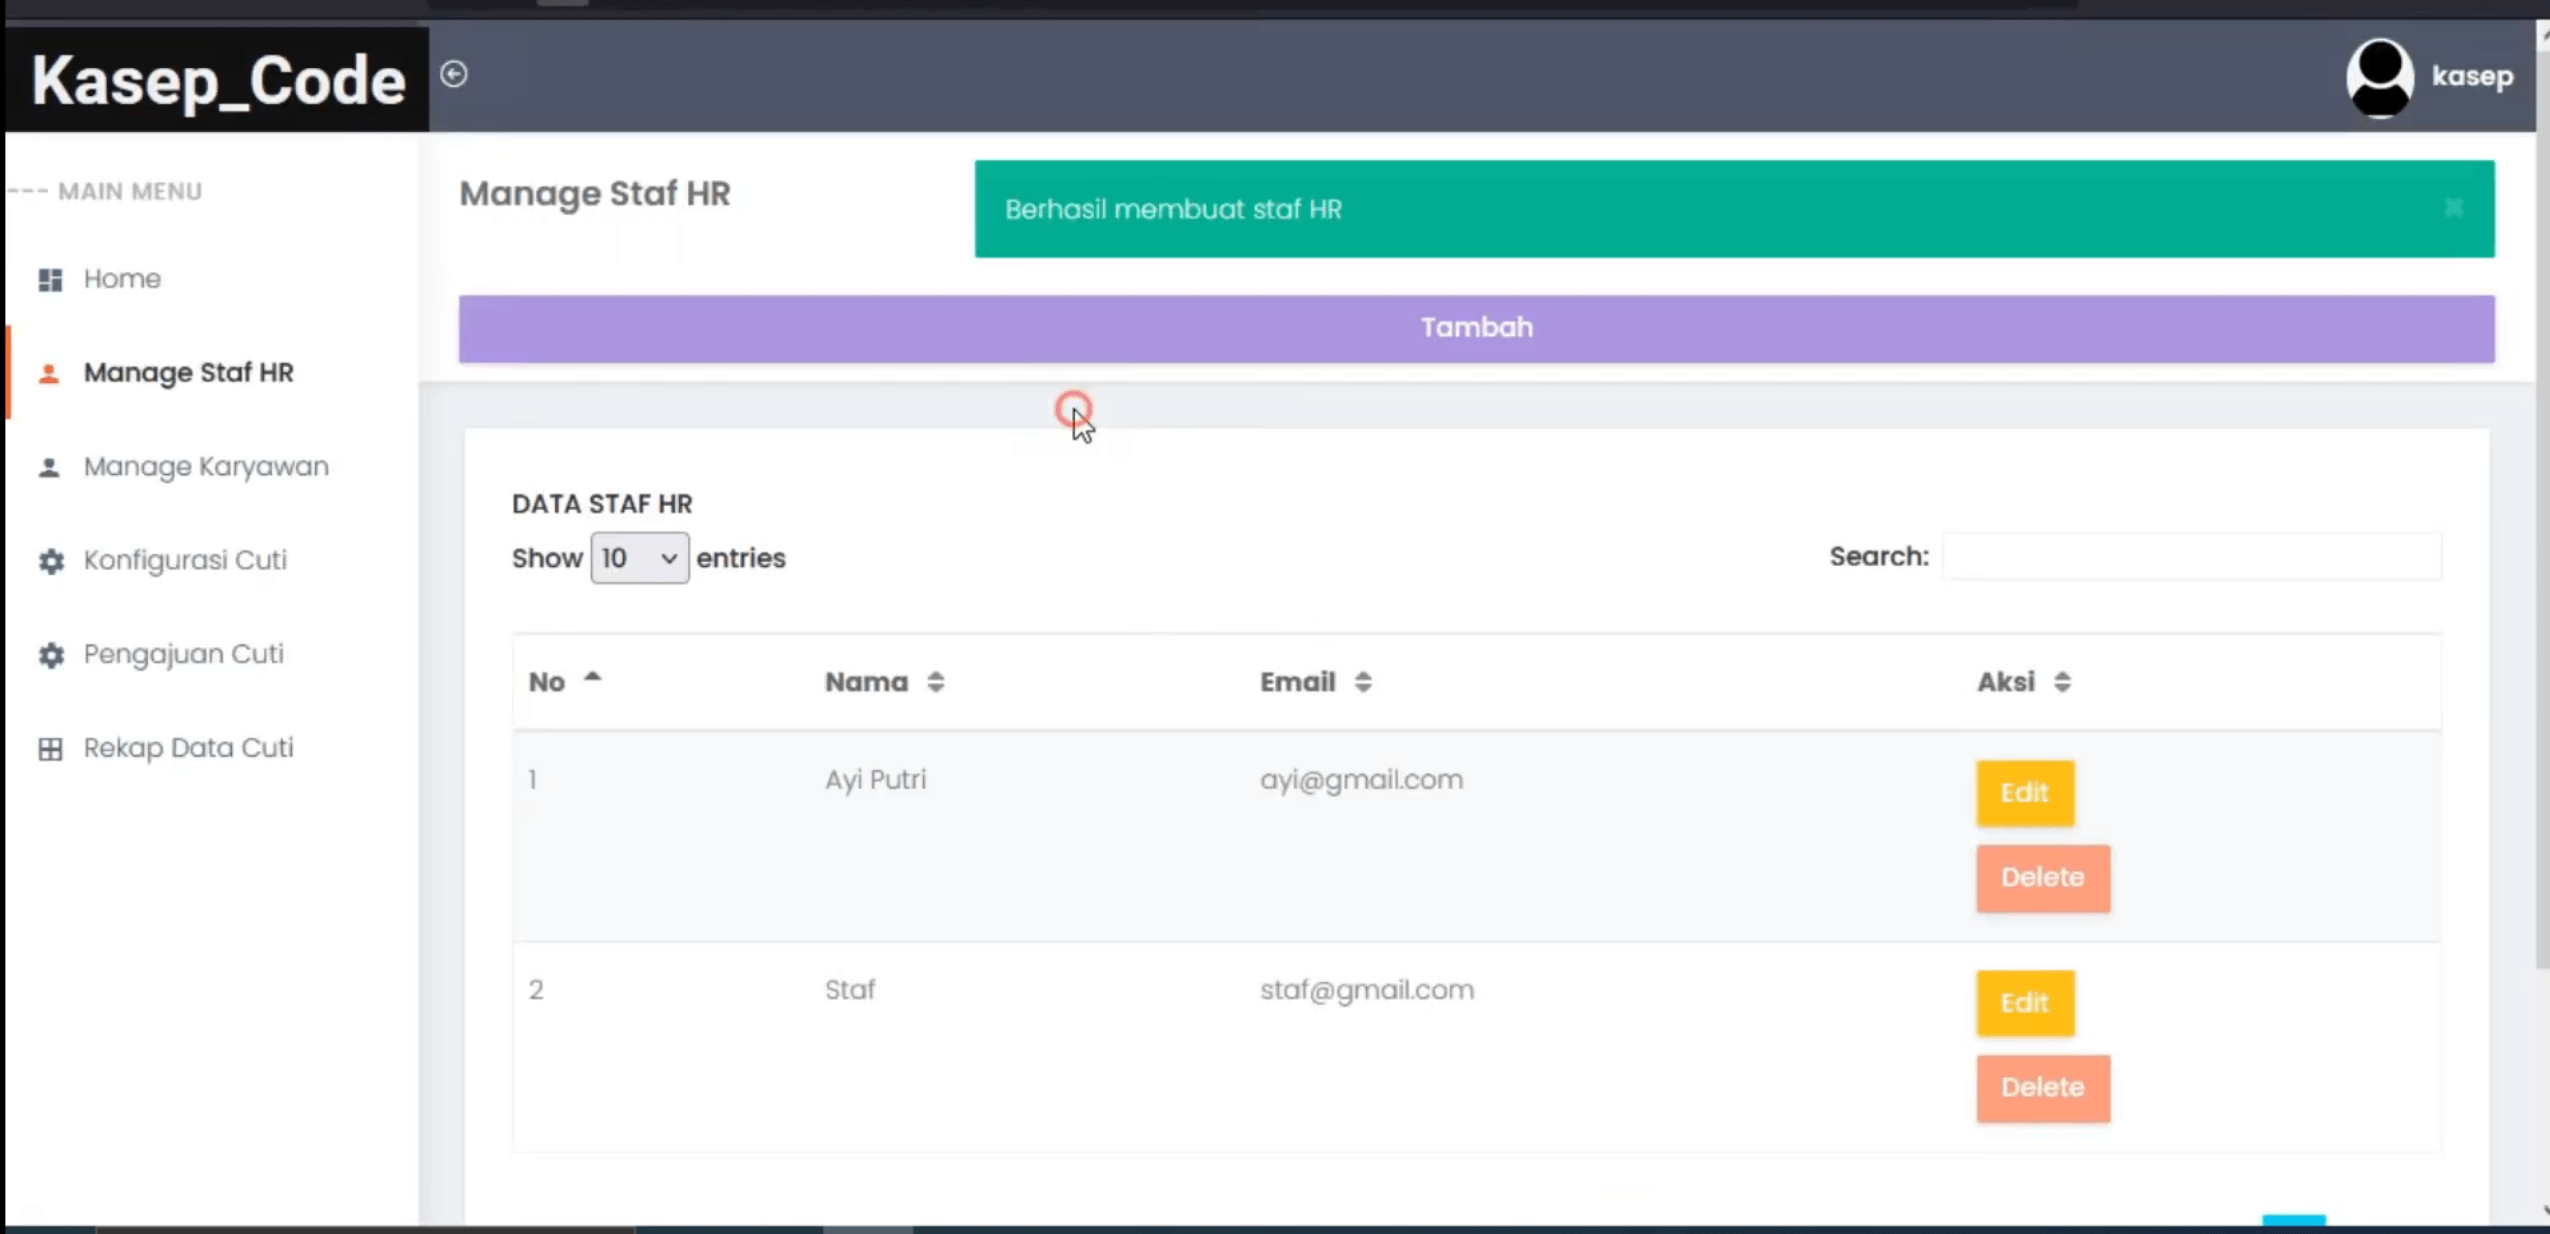
Task: Click the Konfigurasi Cuti gear icon
Action: pos(51,561)
